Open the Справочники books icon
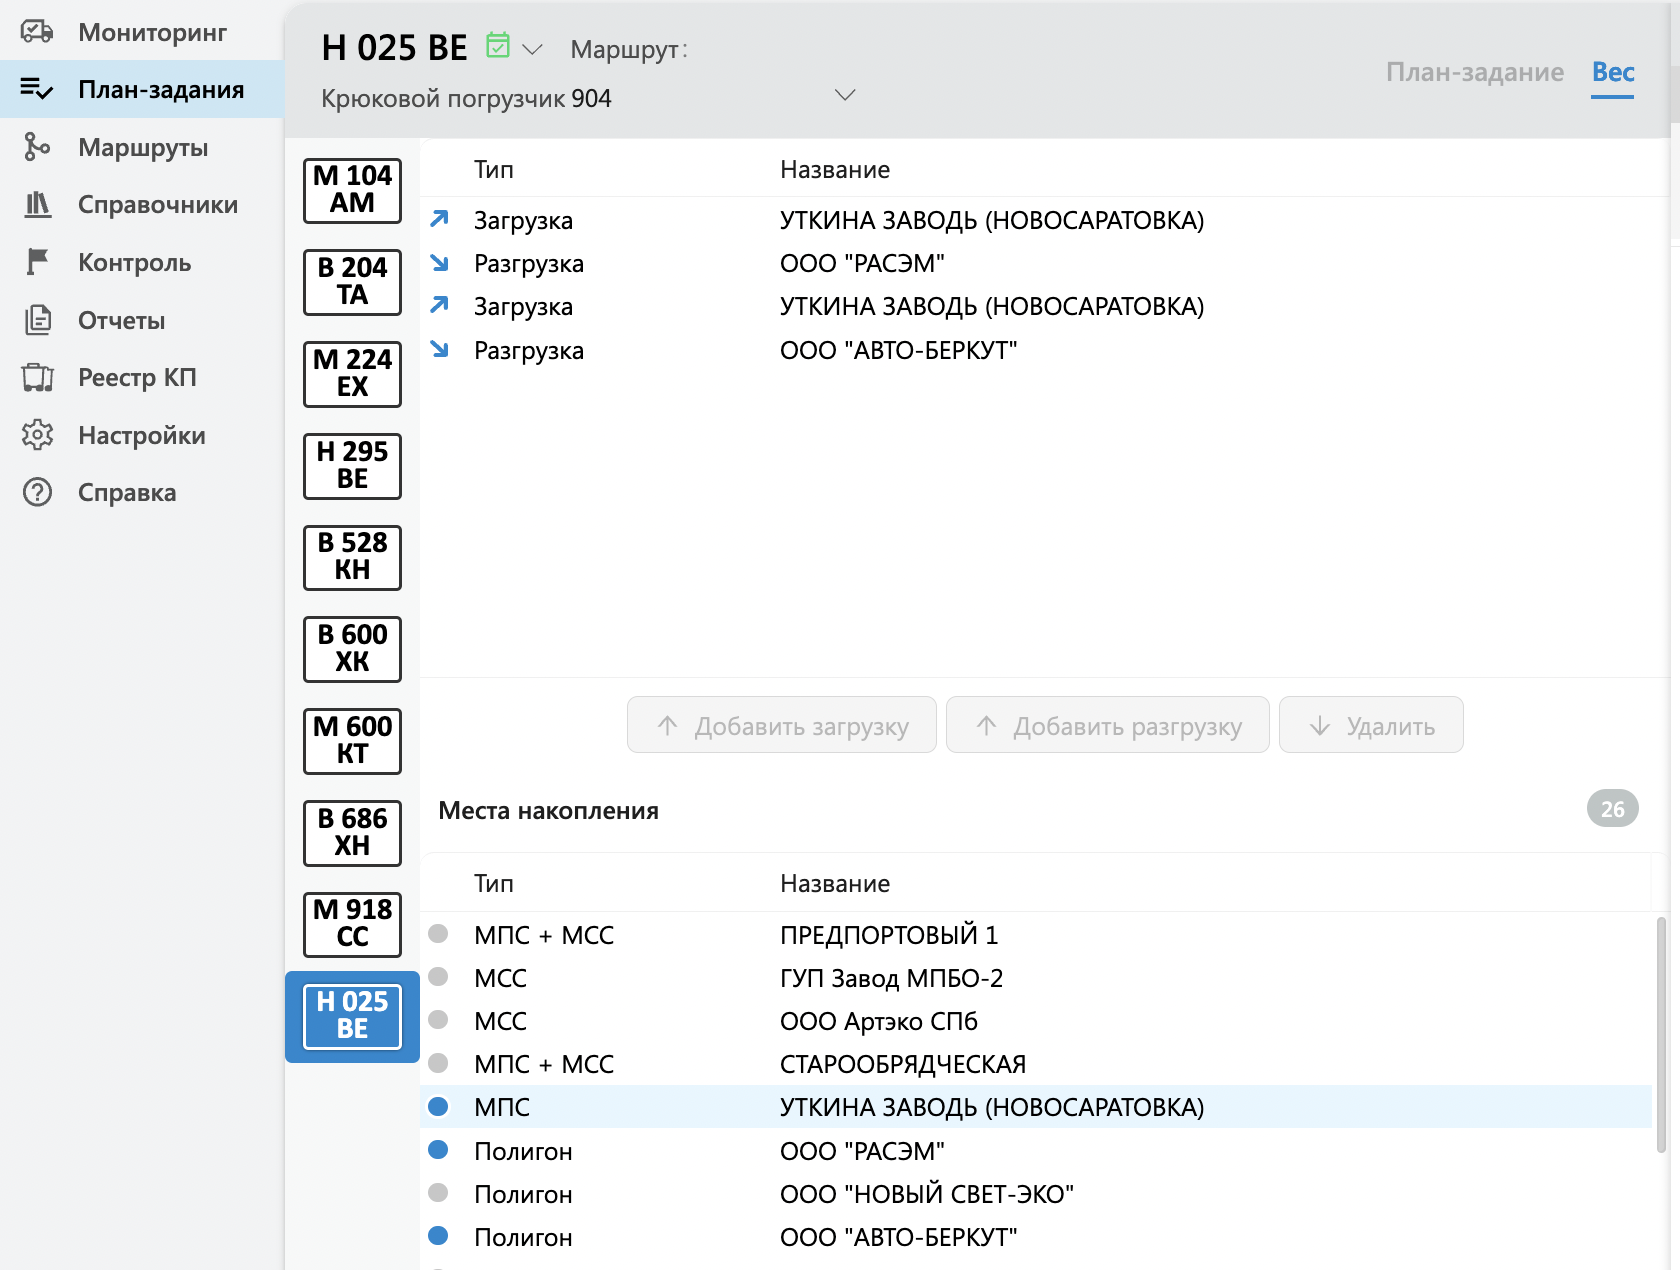 click(37, 205)
